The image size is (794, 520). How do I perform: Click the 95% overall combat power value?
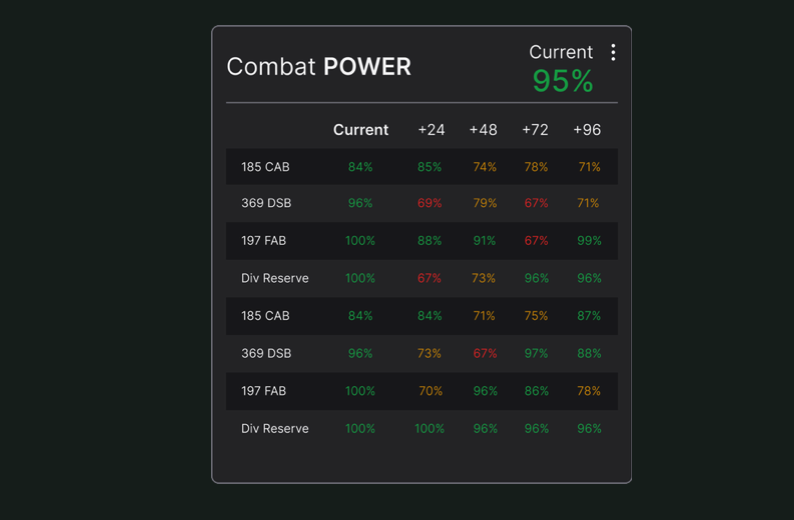tap(562, 82)
